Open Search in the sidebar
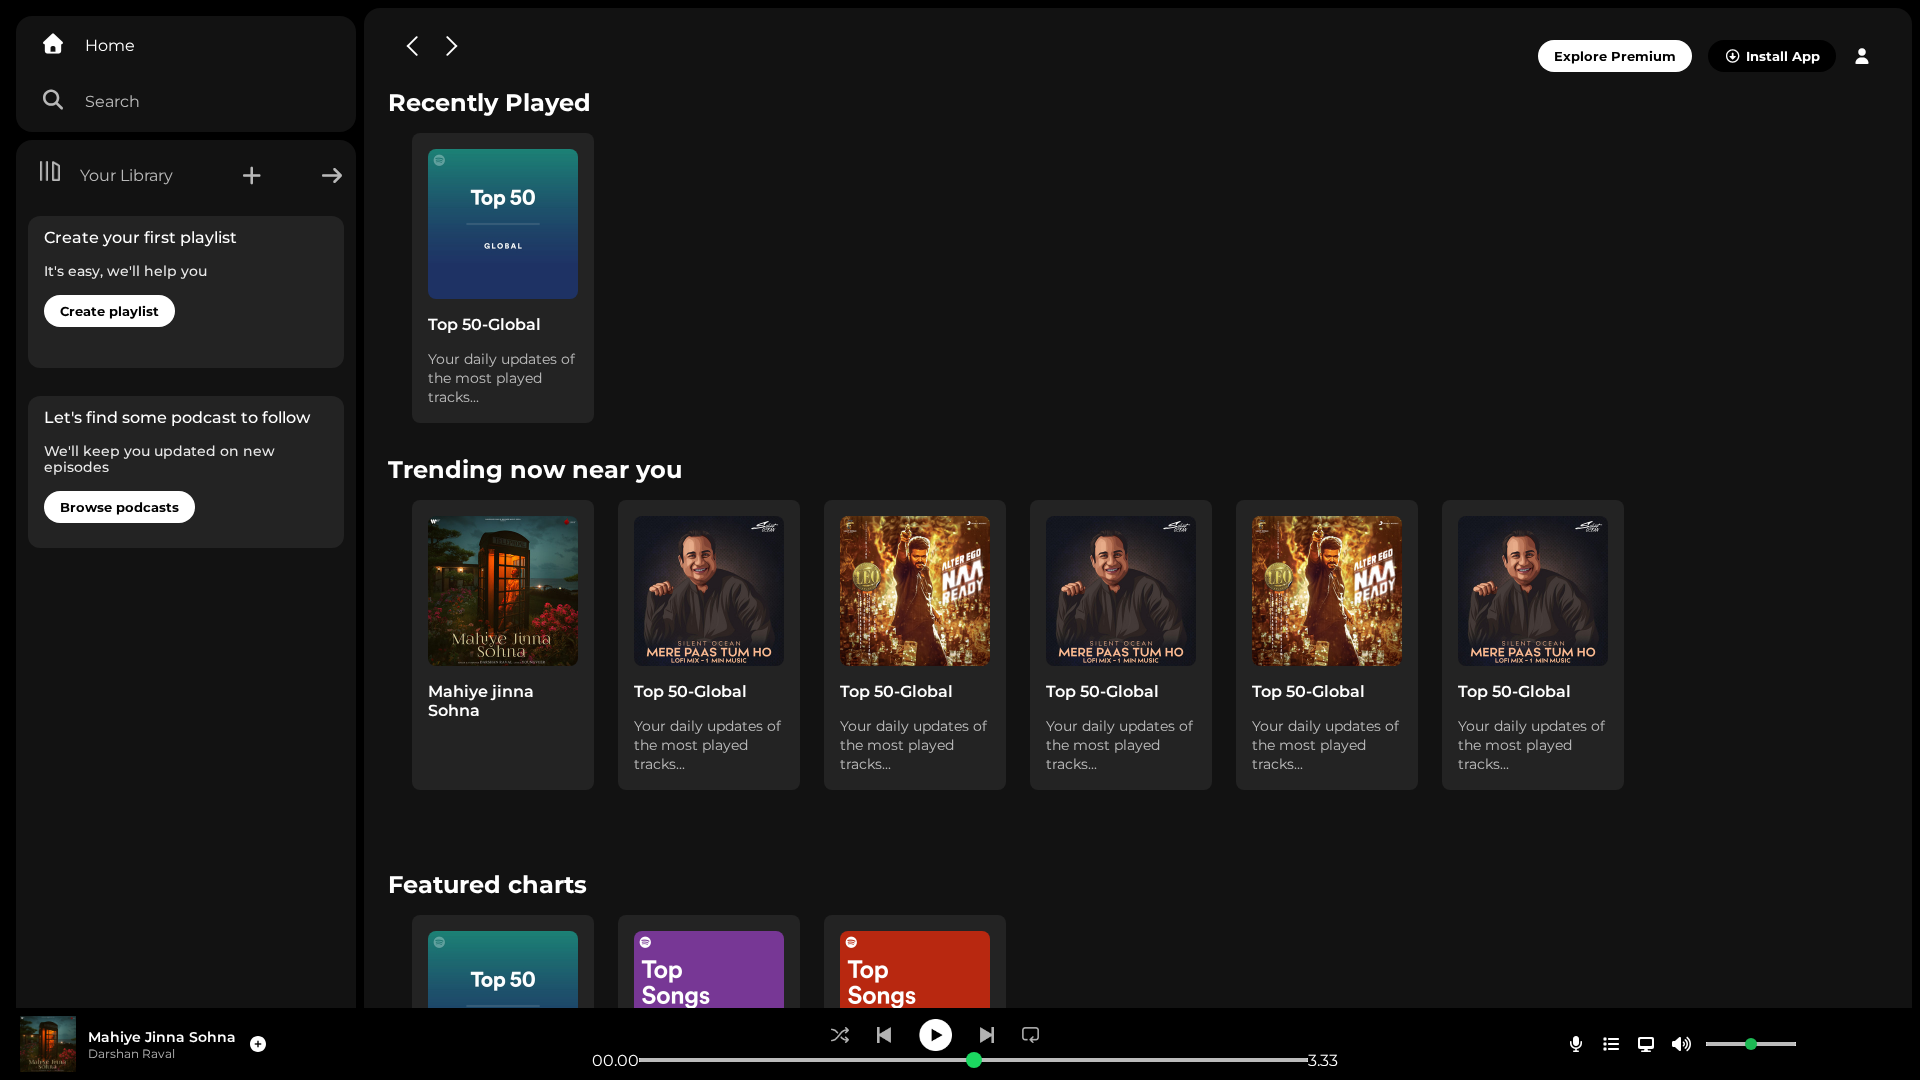This screenshot has height=1080, width=1920. (111, 102)
